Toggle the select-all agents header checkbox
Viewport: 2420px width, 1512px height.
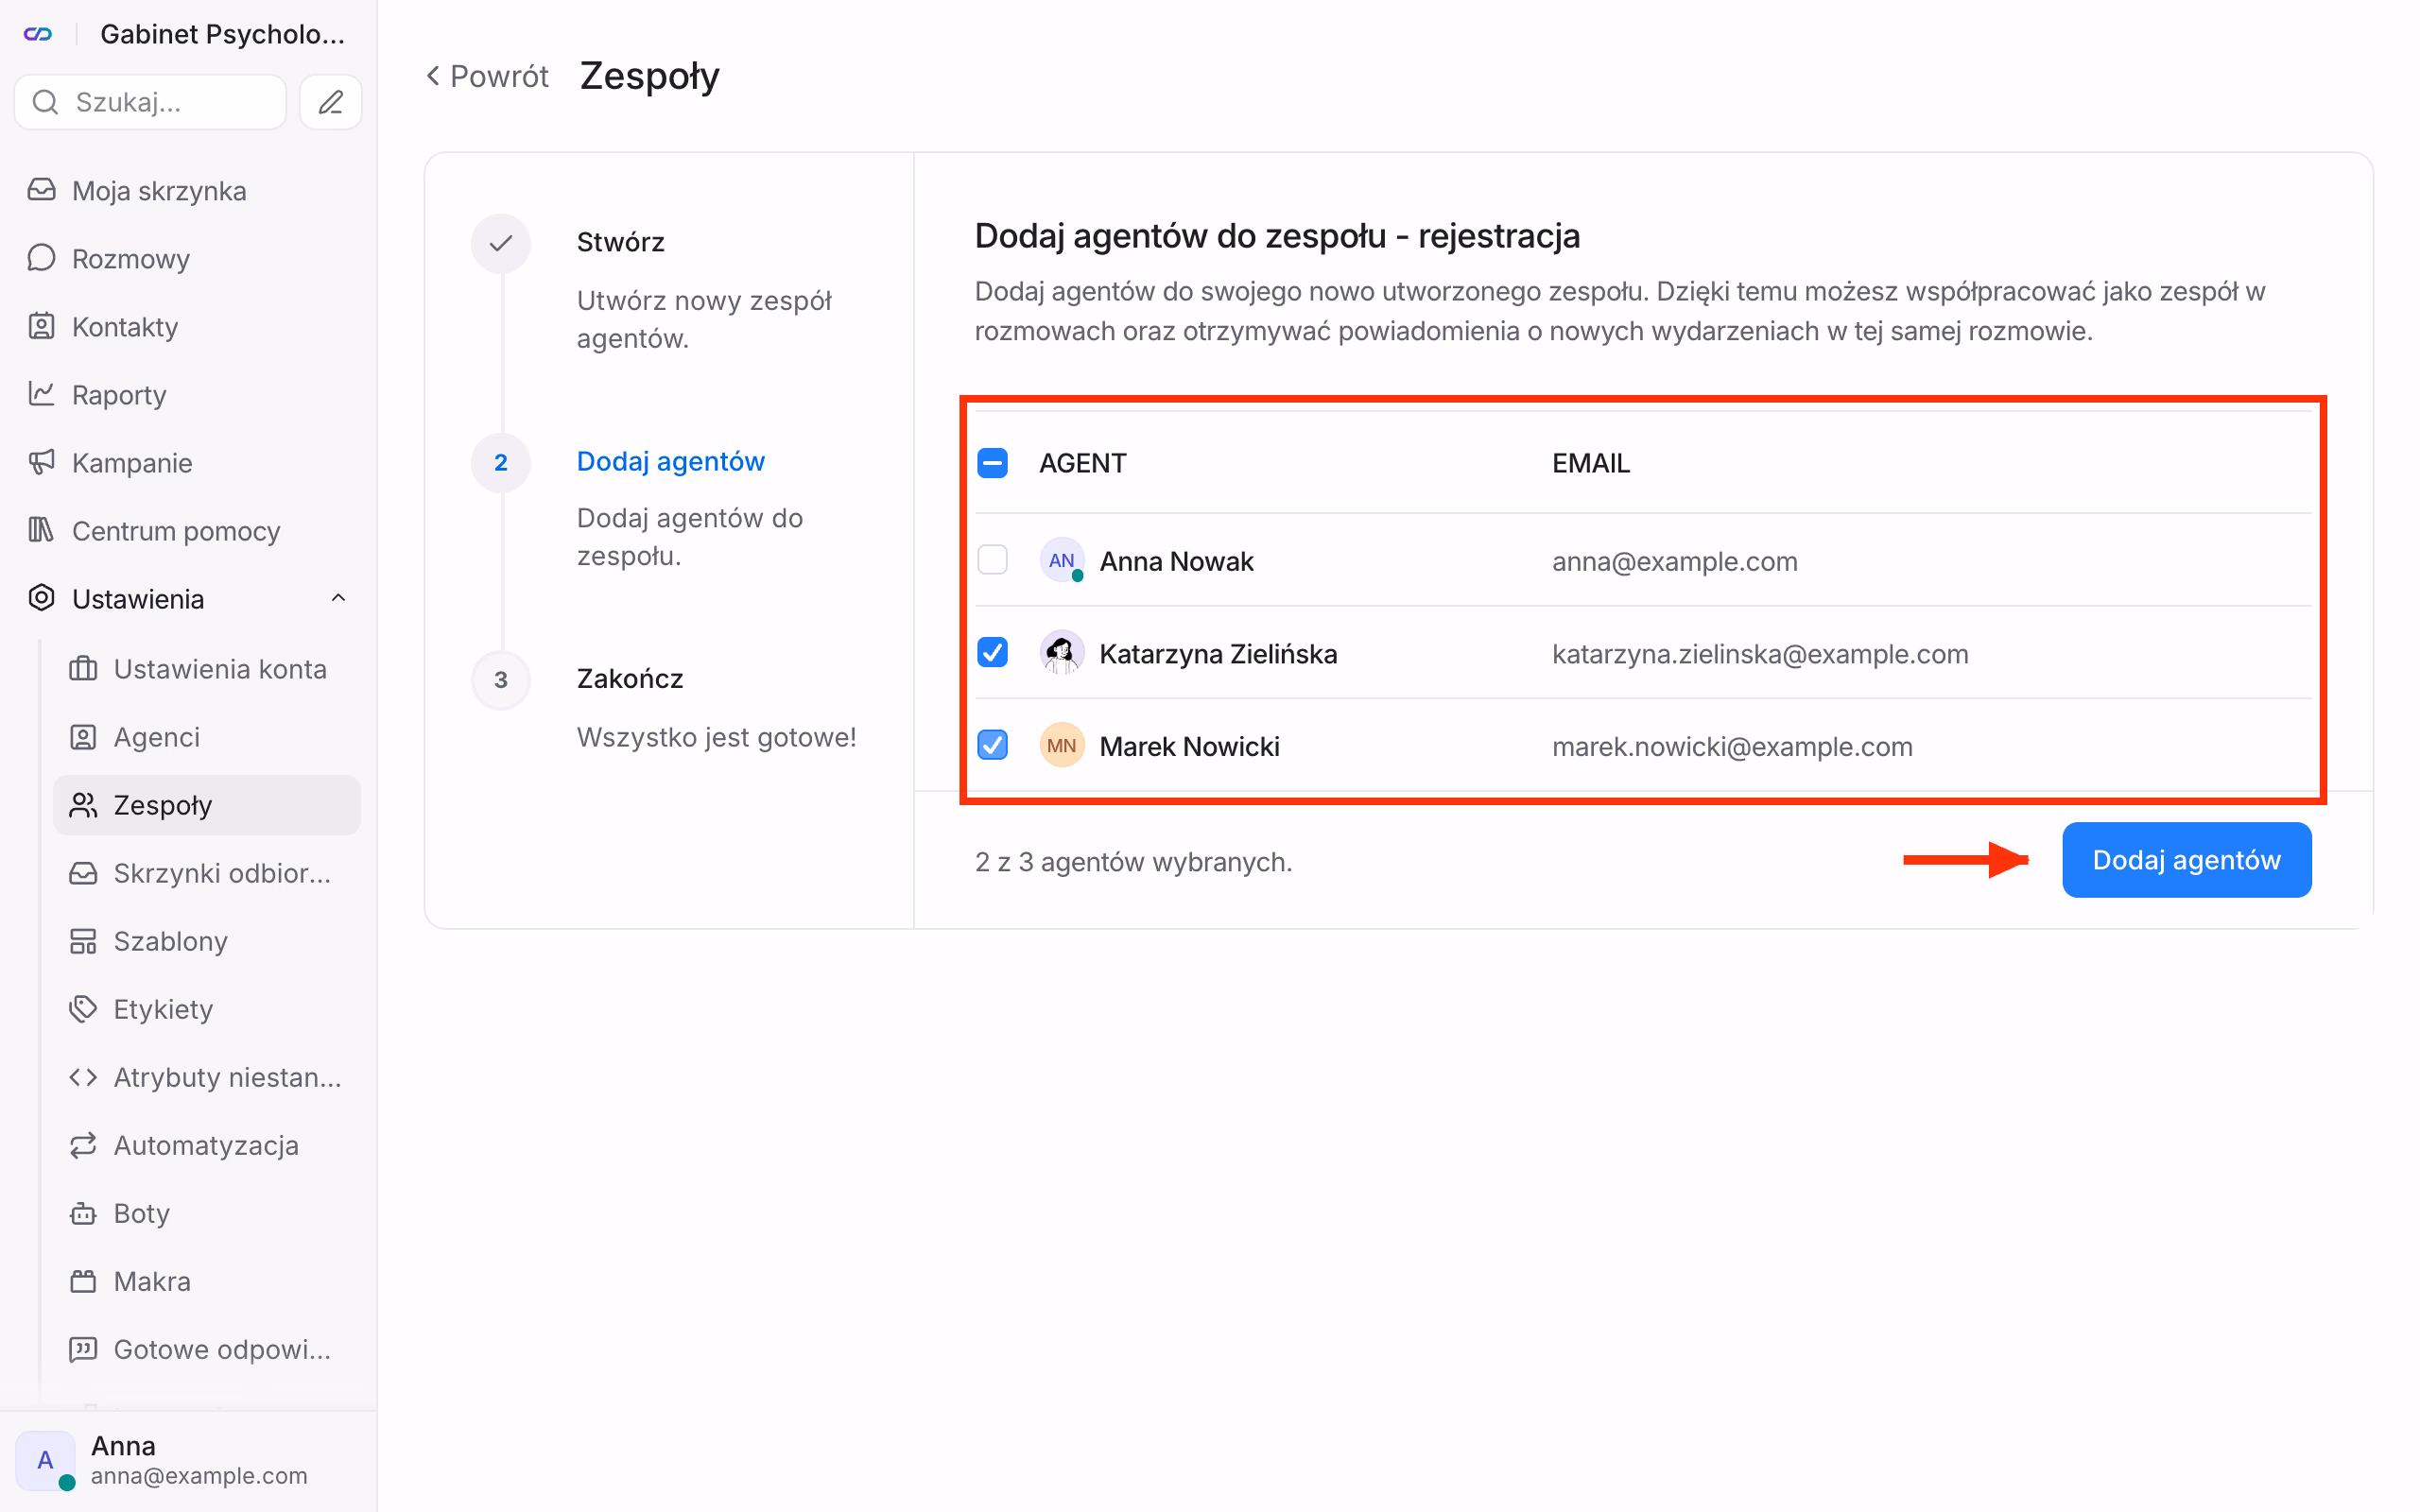[x=992, y=463]
